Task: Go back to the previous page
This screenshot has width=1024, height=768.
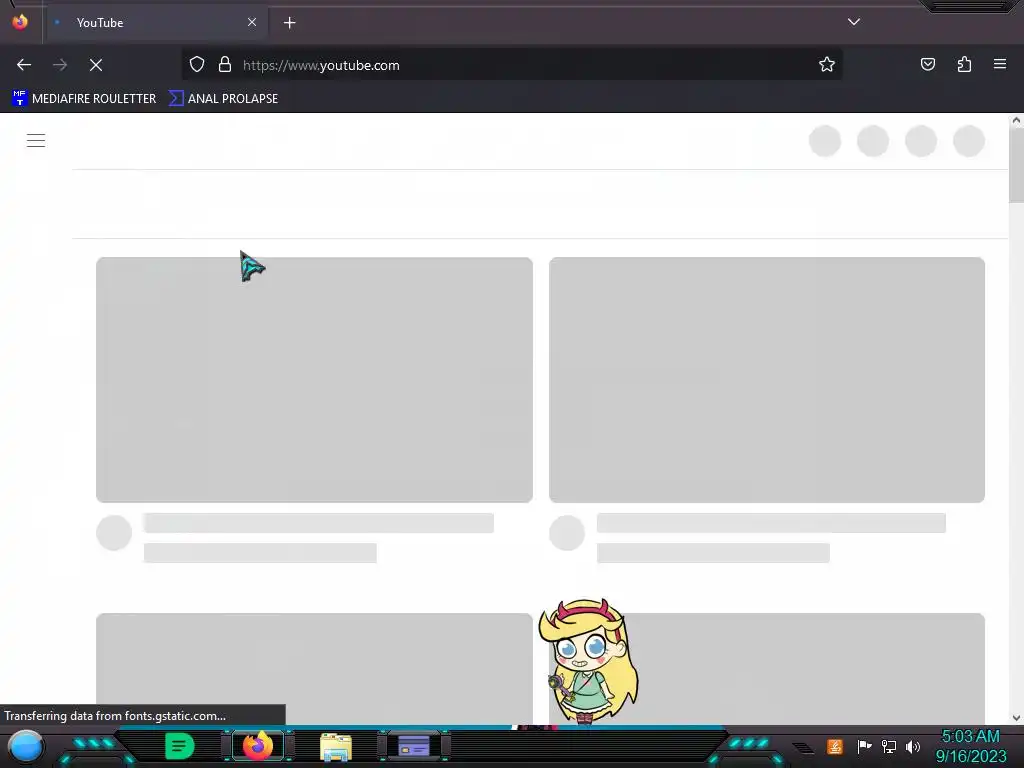Action: point(24,65)
